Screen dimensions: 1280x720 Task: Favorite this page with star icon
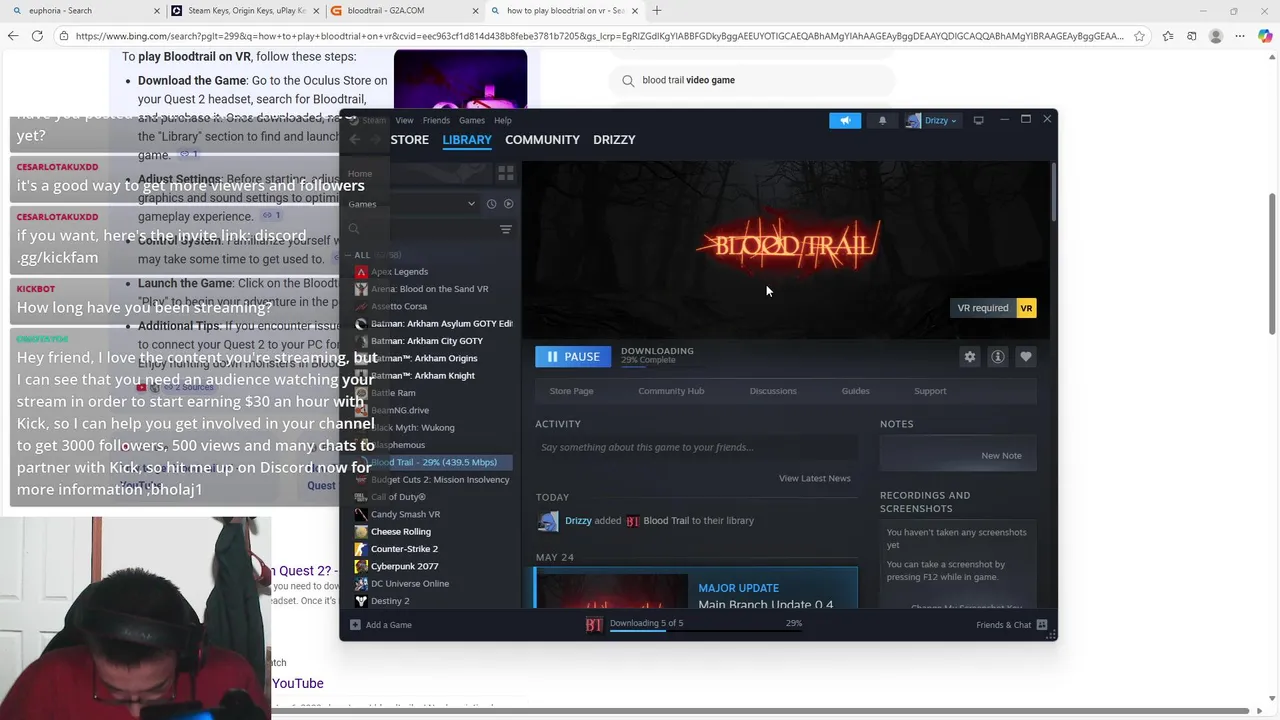tap(1139, 36)
